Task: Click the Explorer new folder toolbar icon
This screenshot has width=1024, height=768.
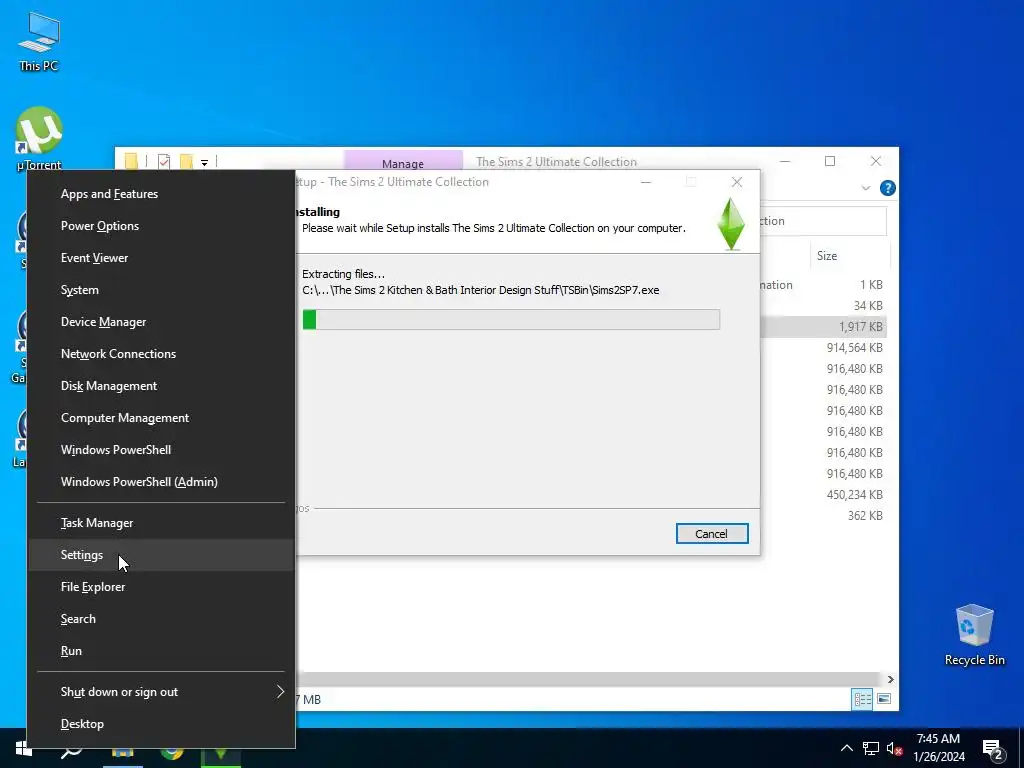Action: click(187, 161)
